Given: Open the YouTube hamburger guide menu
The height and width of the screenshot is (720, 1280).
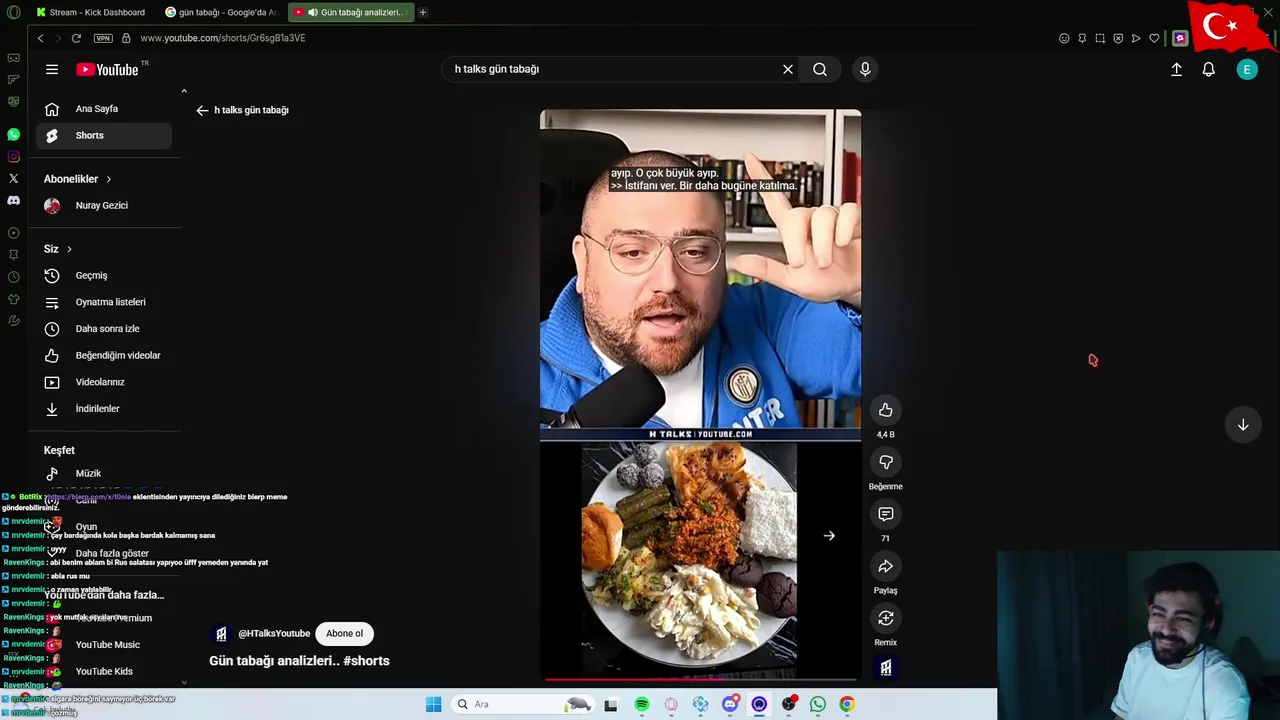Looking at the screenshot, I should (x=52, y=69).
